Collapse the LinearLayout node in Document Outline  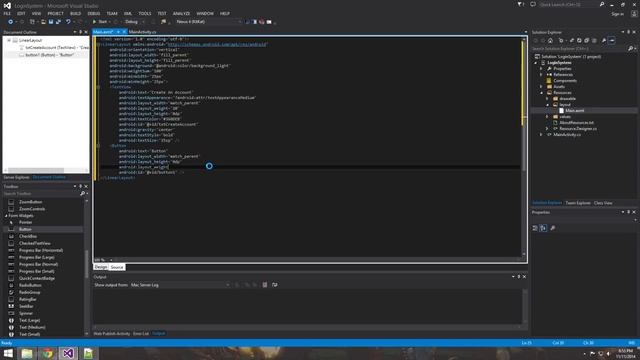(x=9, y=40)
